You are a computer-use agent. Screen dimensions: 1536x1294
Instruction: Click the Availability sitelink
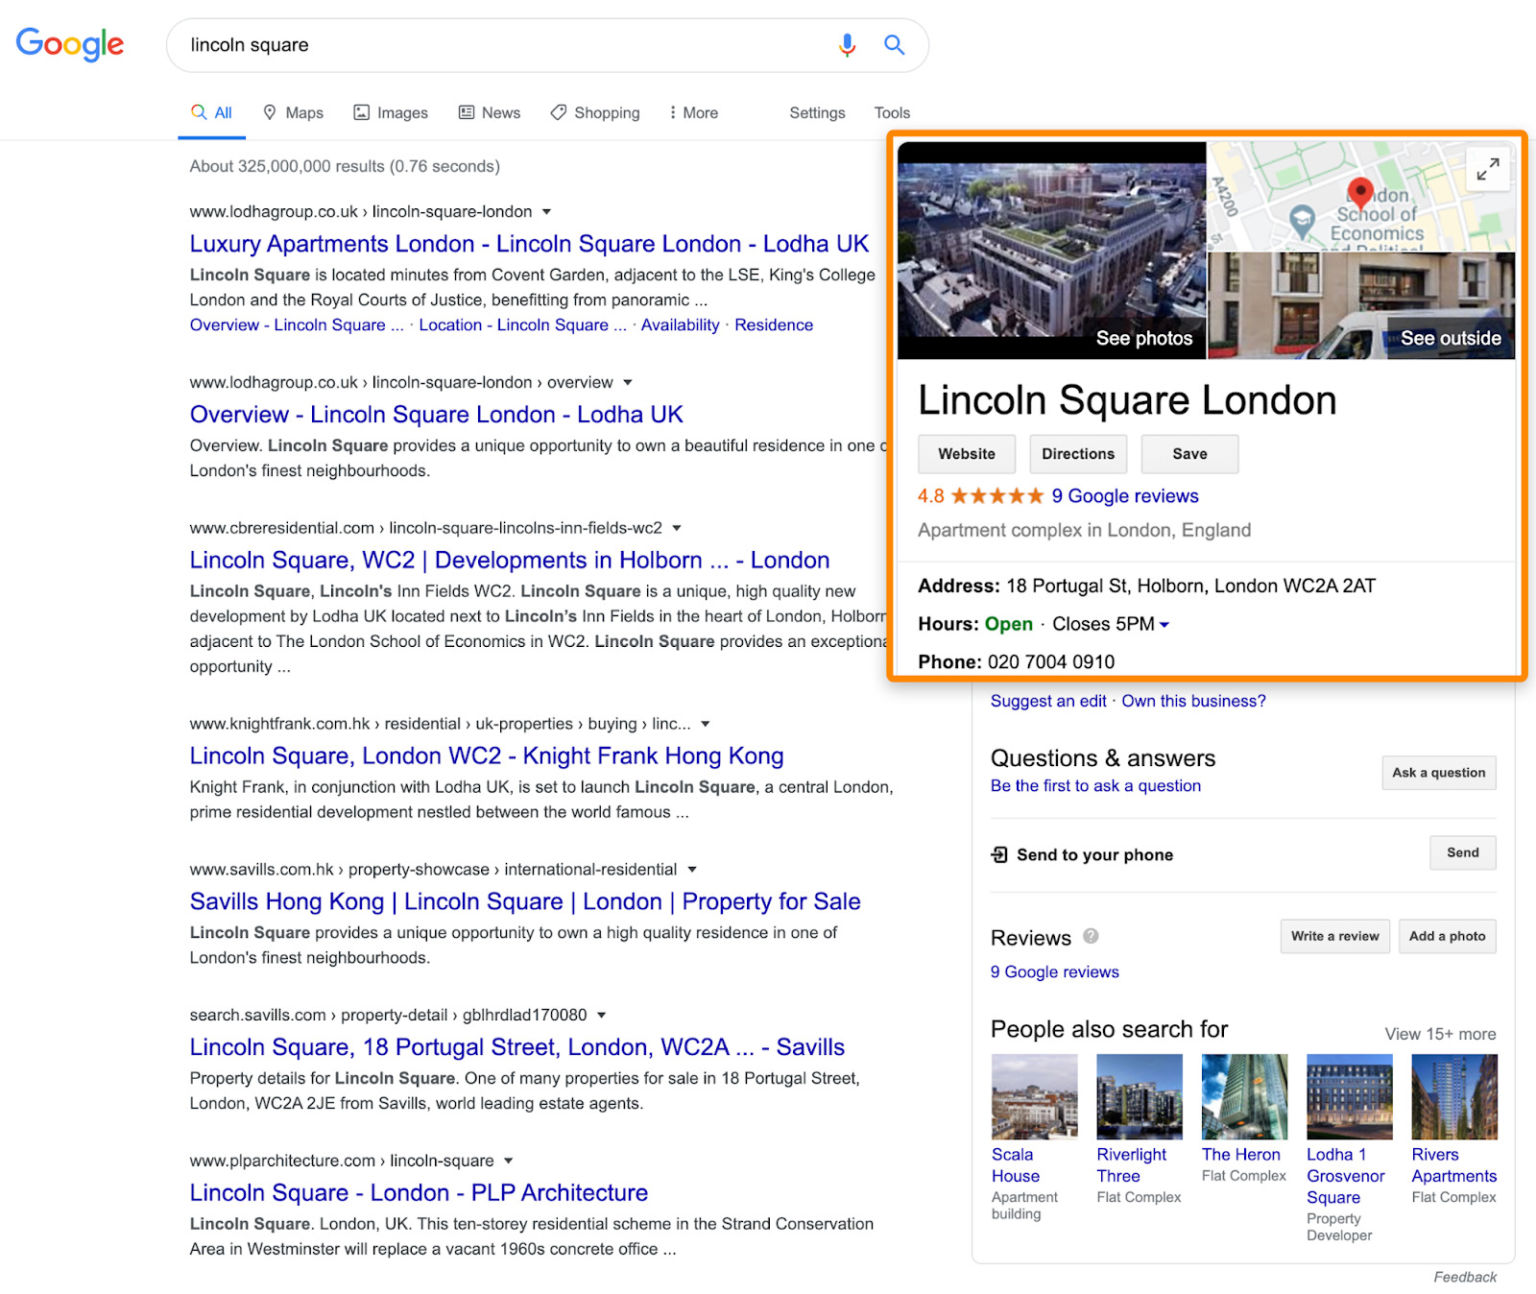tap(680, 325)
